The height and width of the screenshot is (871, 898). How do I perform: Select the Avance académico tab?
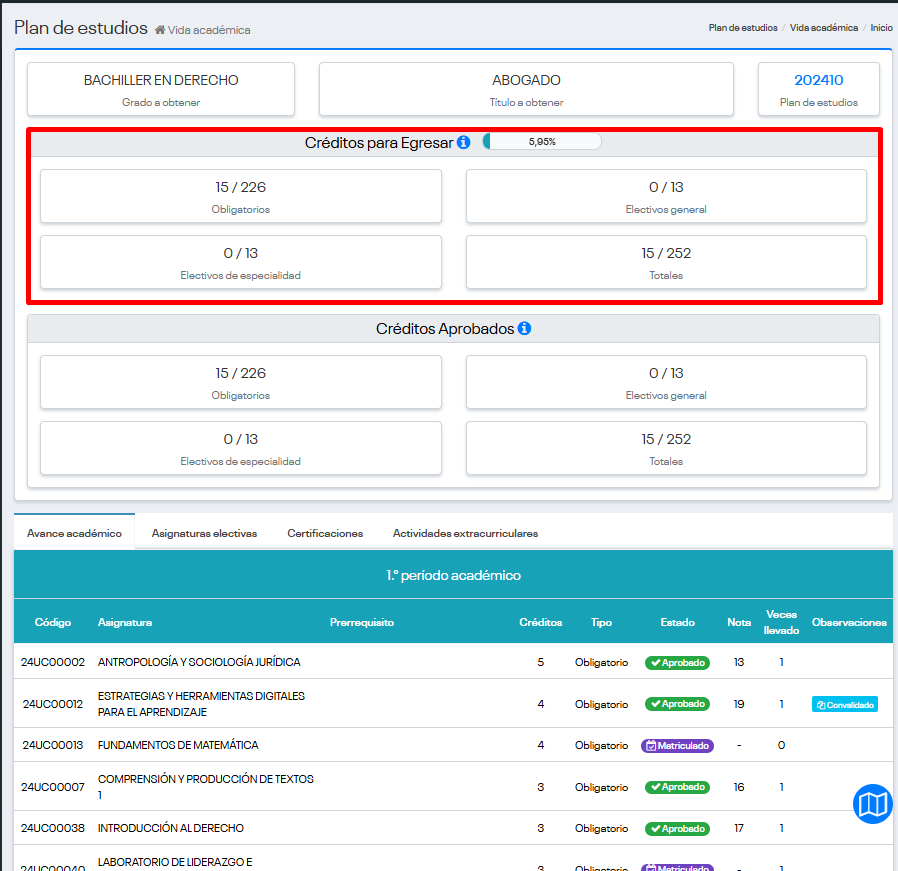point(74,533)
